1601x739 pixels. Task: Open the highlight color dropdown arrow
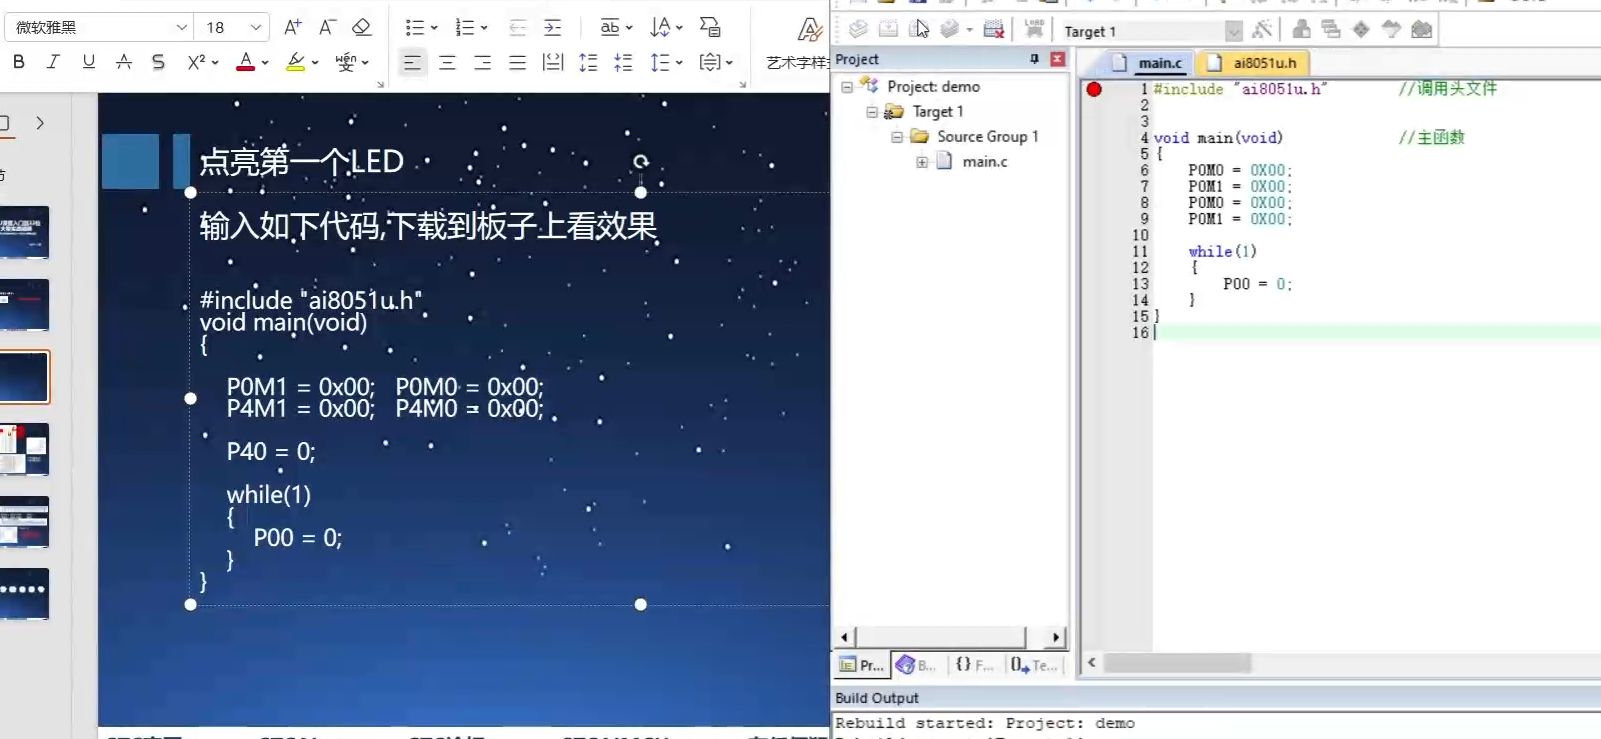click(315, 62)
